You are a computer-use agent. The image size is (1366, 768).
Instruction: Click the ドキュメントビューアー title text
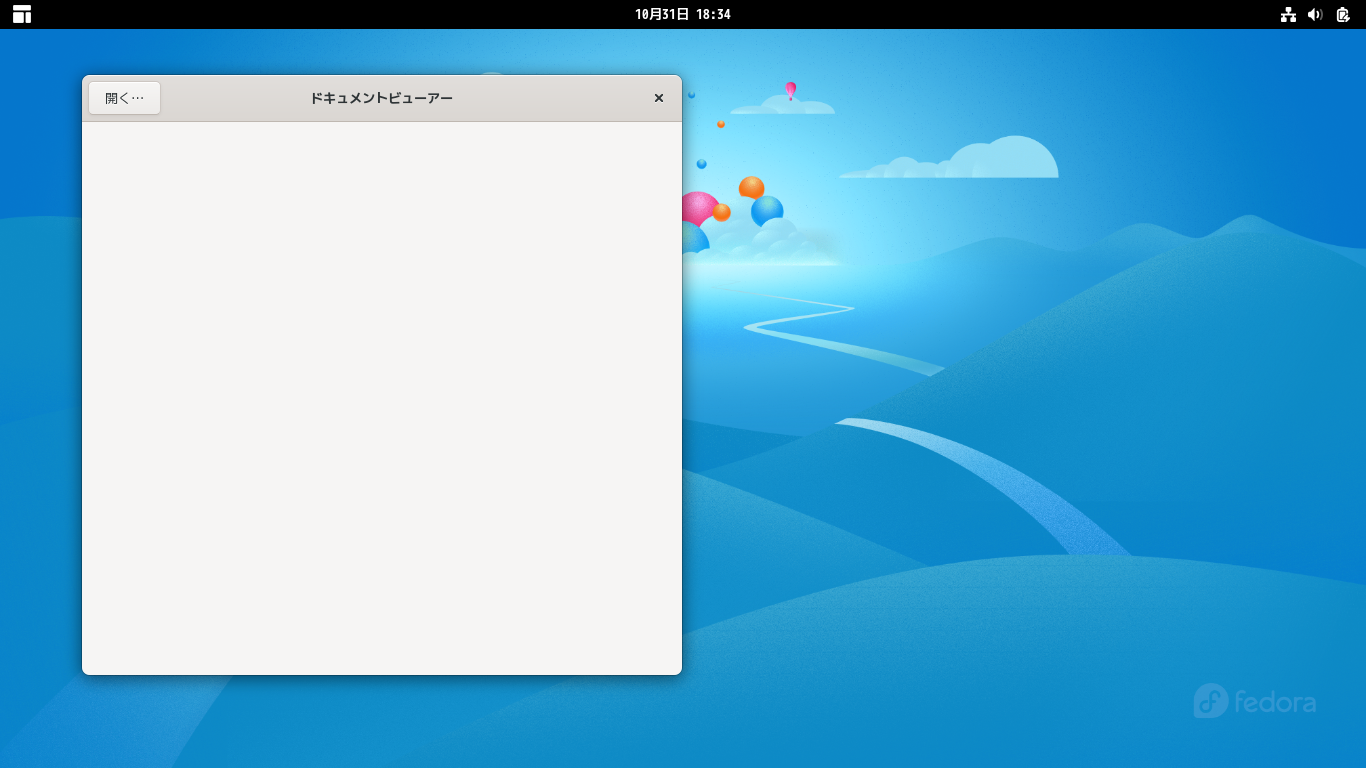[381, 98]
